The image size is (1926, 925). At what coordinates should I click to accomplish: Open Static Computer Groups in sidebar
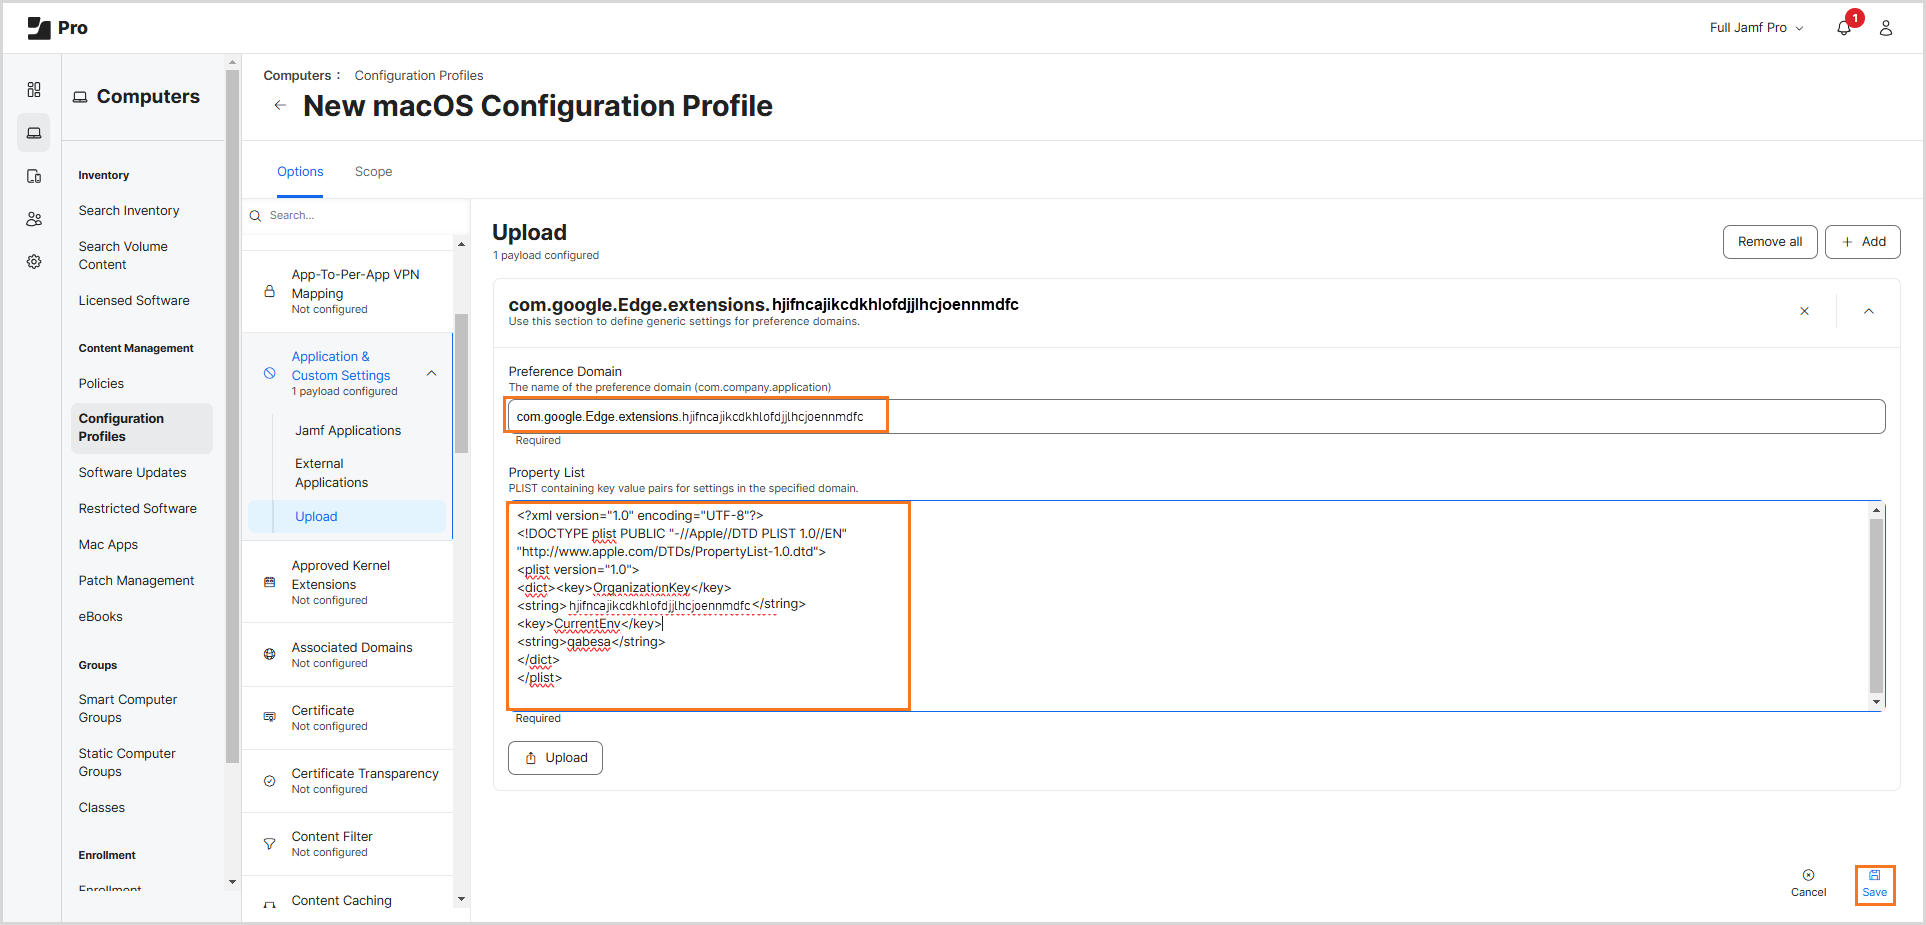coord(127,763)
